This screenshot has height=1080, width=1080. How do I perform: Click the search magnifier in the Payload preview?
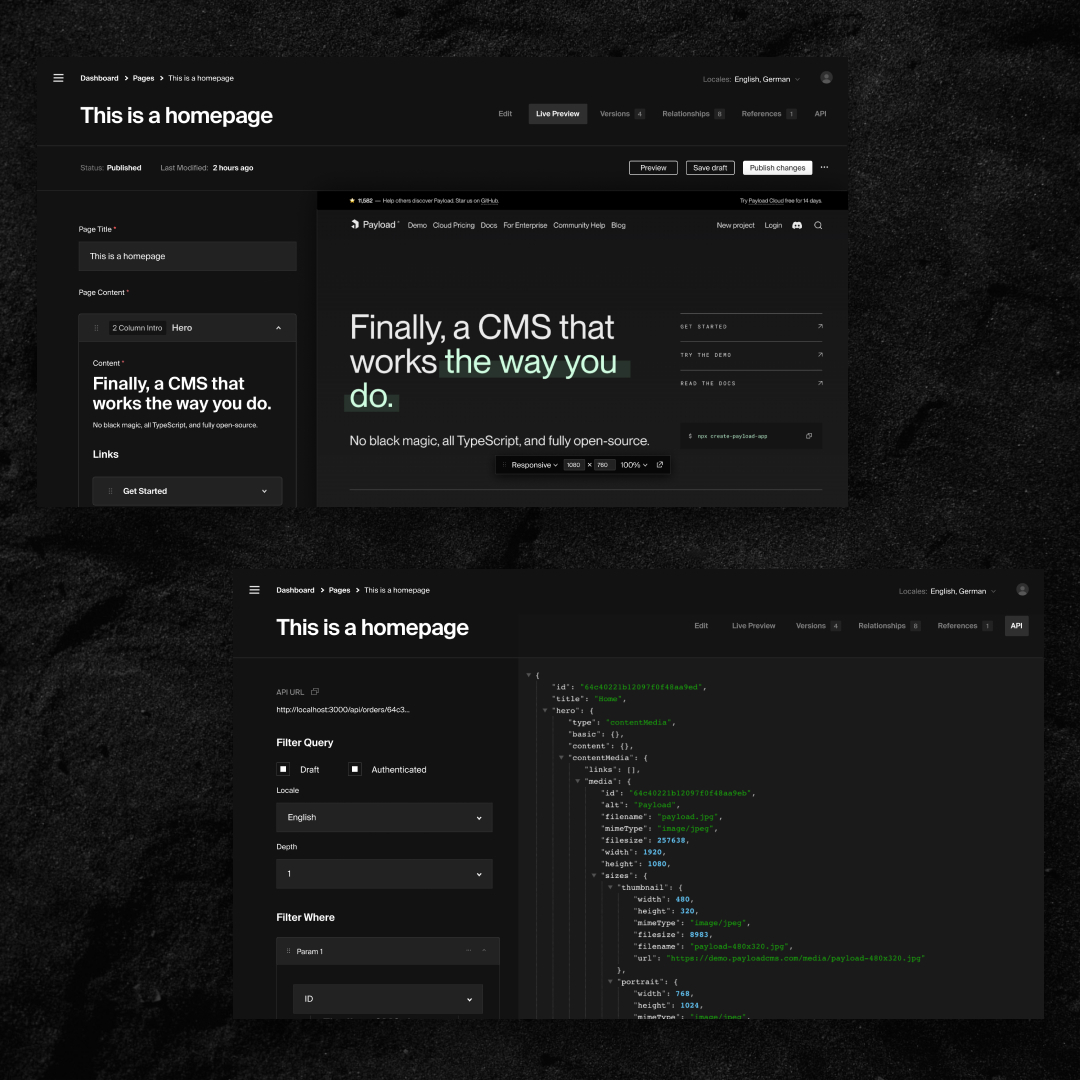818,225
